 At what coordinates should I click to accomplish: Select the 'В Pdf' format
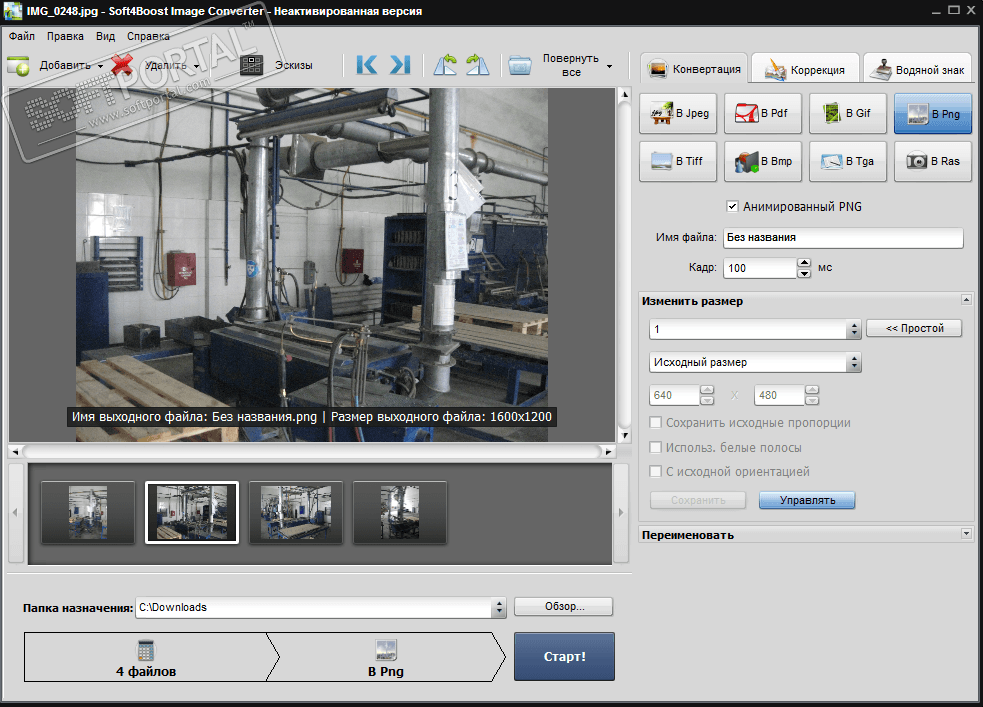[763, 113]
